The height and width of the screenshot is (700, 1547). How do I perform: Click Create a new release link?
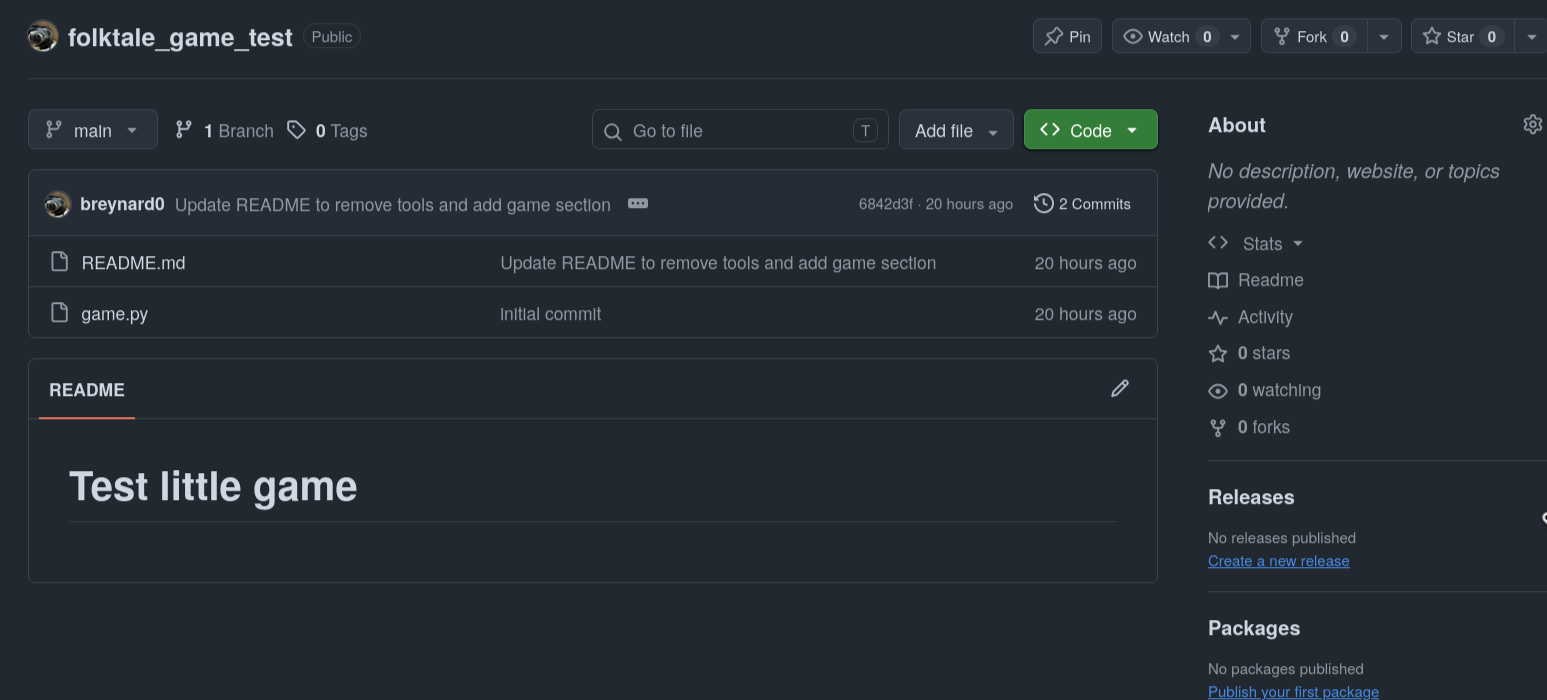click(1278, 561)
